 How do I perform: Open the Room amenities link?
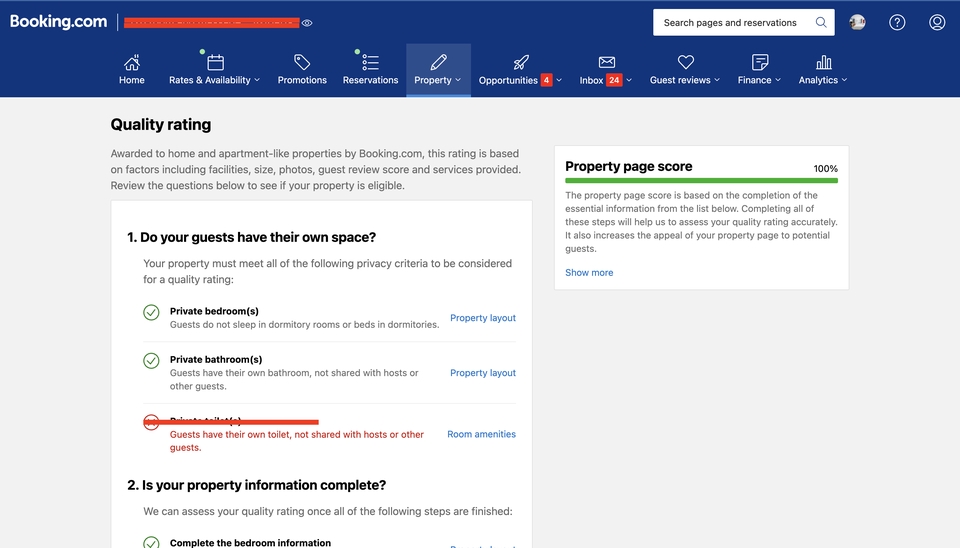481,434
